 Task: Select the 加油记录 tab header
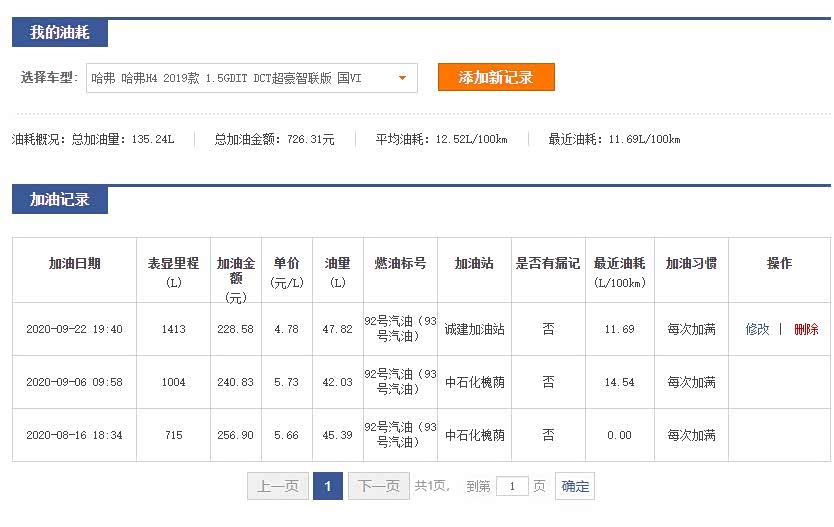click(60, 200)
